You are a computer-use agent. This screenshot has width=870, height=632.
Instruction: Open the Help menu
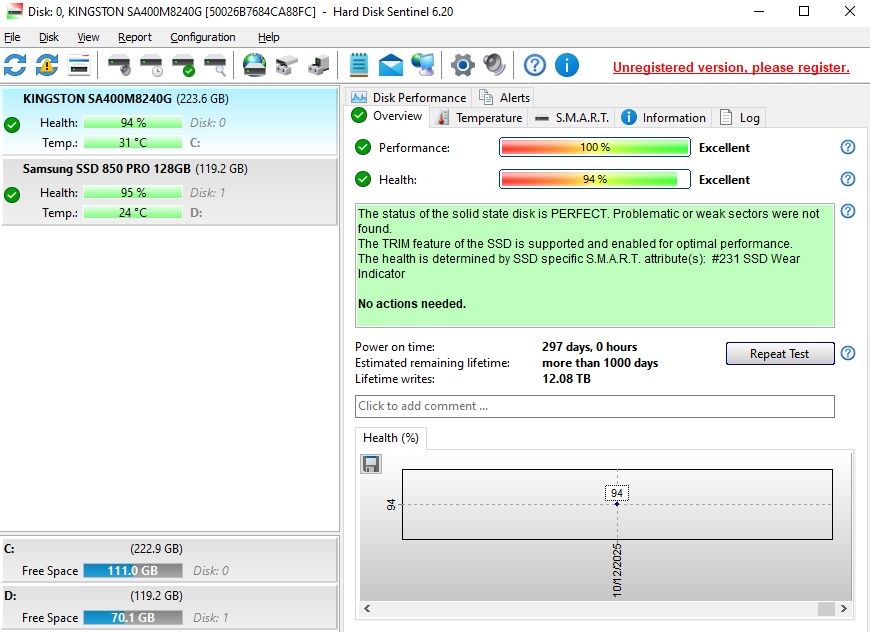(x=269, y=37)
